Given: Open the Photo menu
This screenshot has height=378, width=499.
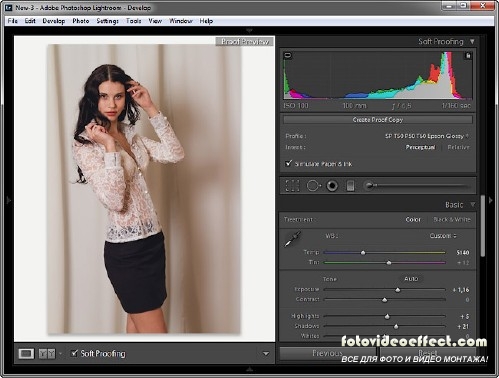Looking at the screenshot, I should click(x=81, y=21).
